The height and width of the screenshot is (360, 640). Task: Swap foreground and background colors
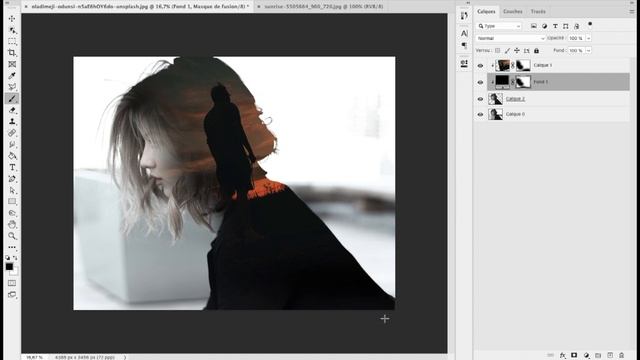16,258
